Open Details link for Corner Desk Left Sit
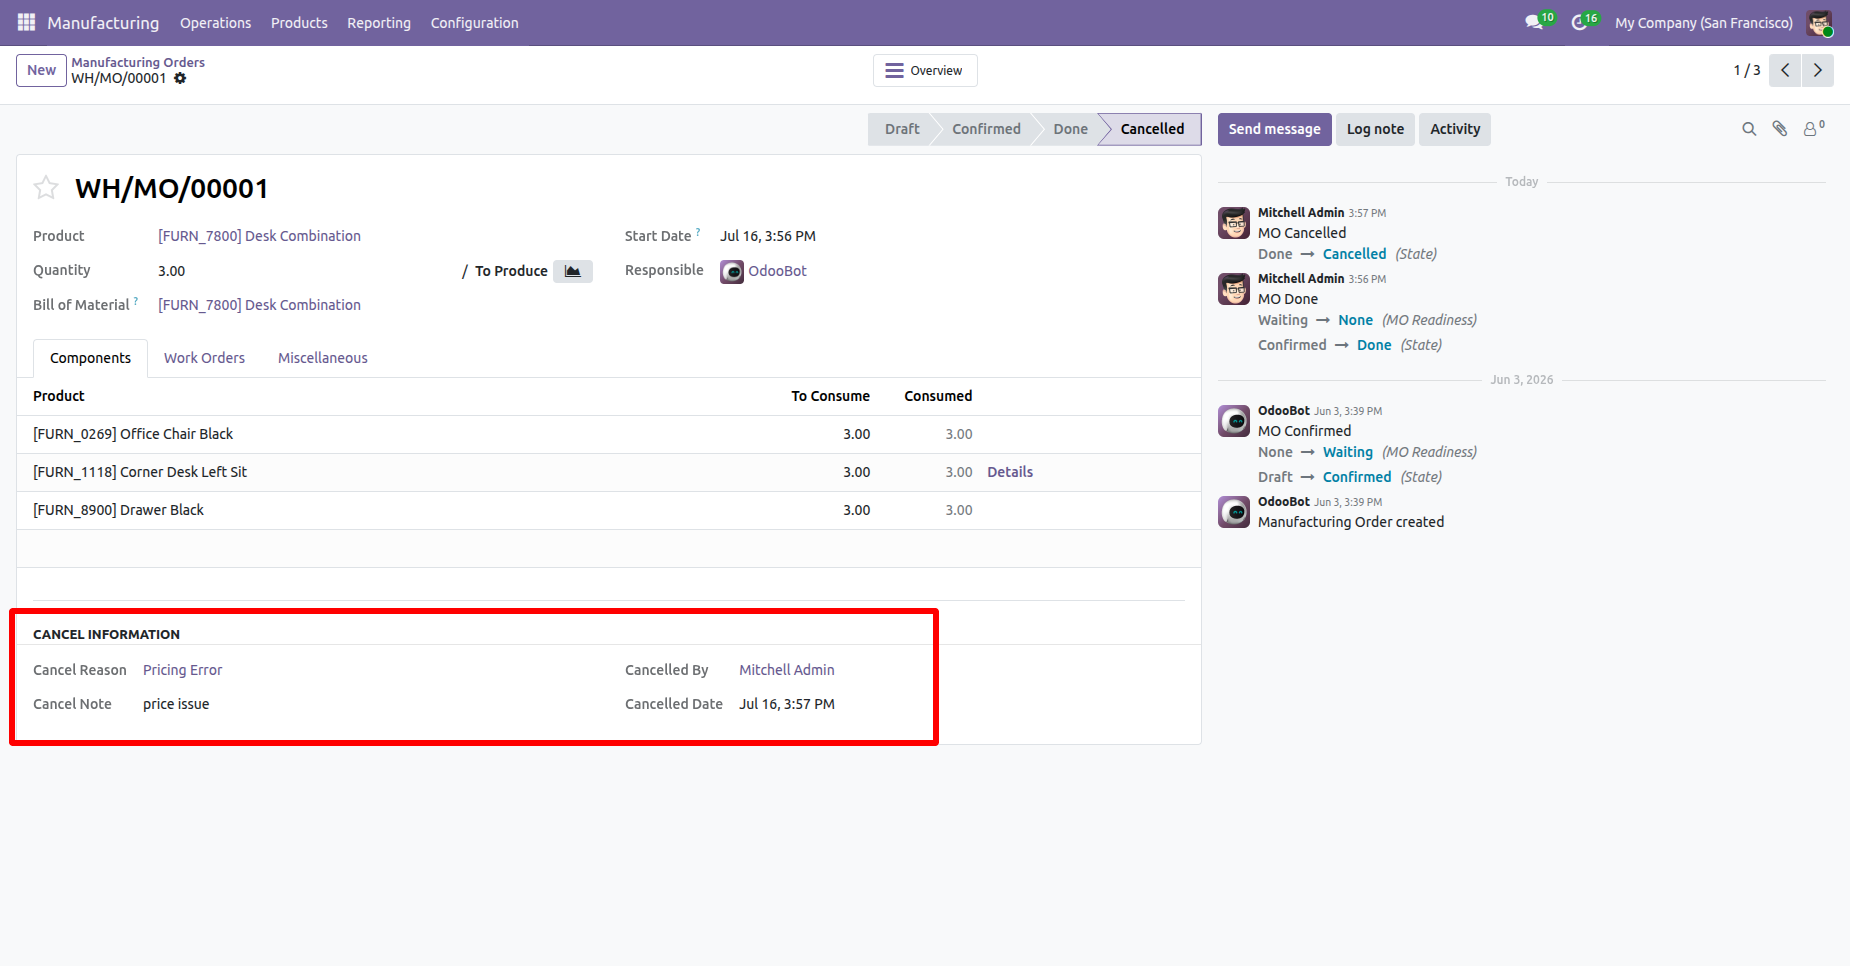1850x966 pixels. (x=1010, y=472)
